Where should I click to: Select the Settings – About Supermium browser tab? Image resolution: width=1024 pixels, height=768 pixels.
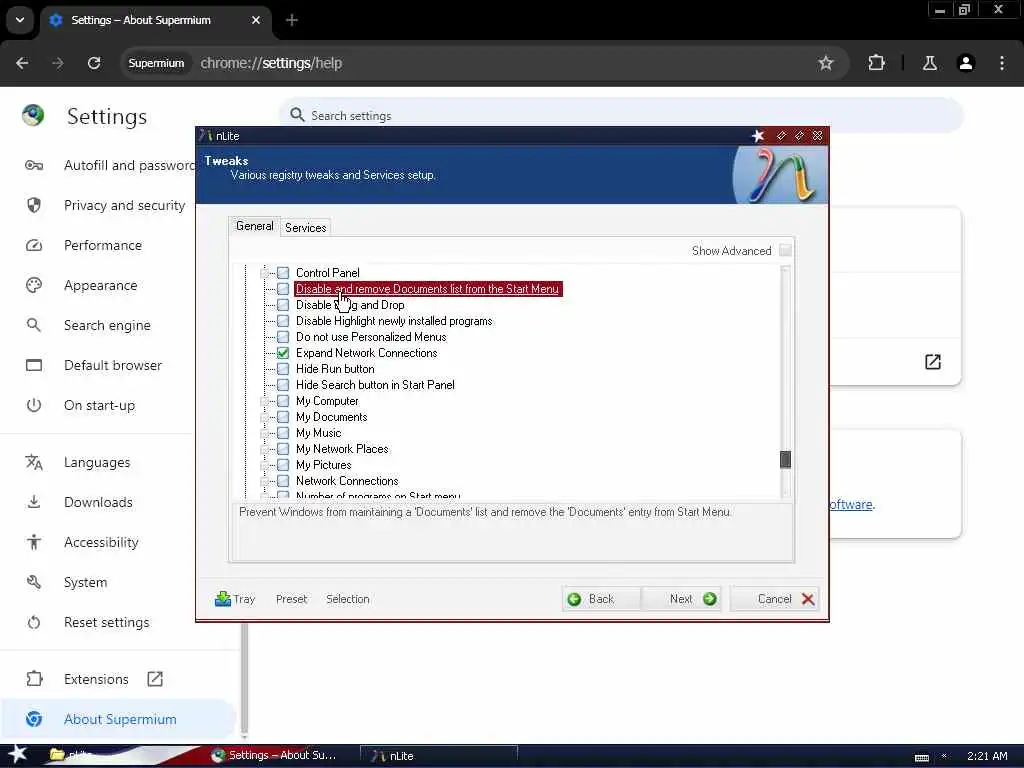pyautogui.click(x=155, y=20)
